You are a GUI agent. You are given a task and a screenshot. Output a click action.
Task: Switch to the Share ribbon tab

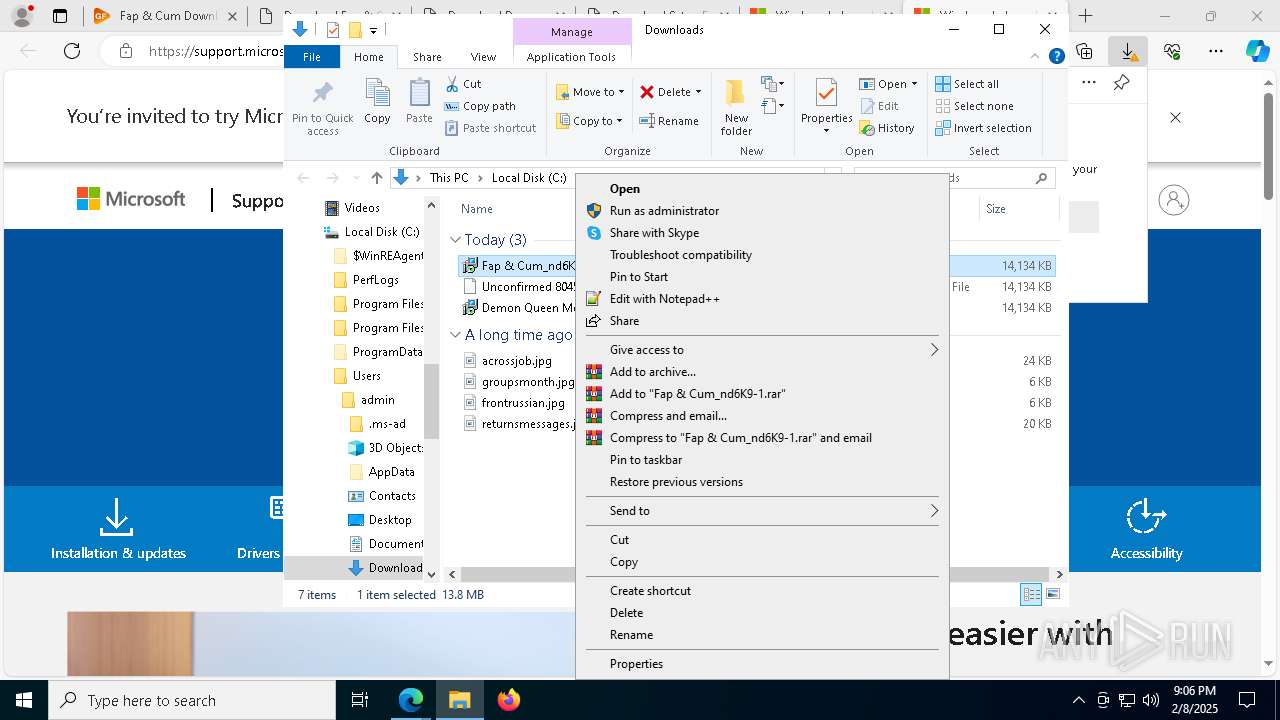click(427, 57)
